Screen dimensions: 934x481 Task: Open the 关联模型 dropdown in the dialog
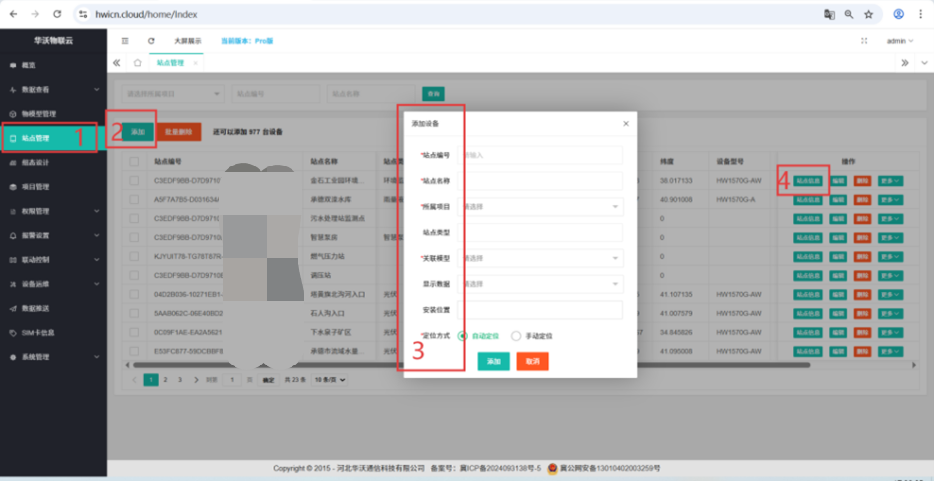(x=540, y=258)
